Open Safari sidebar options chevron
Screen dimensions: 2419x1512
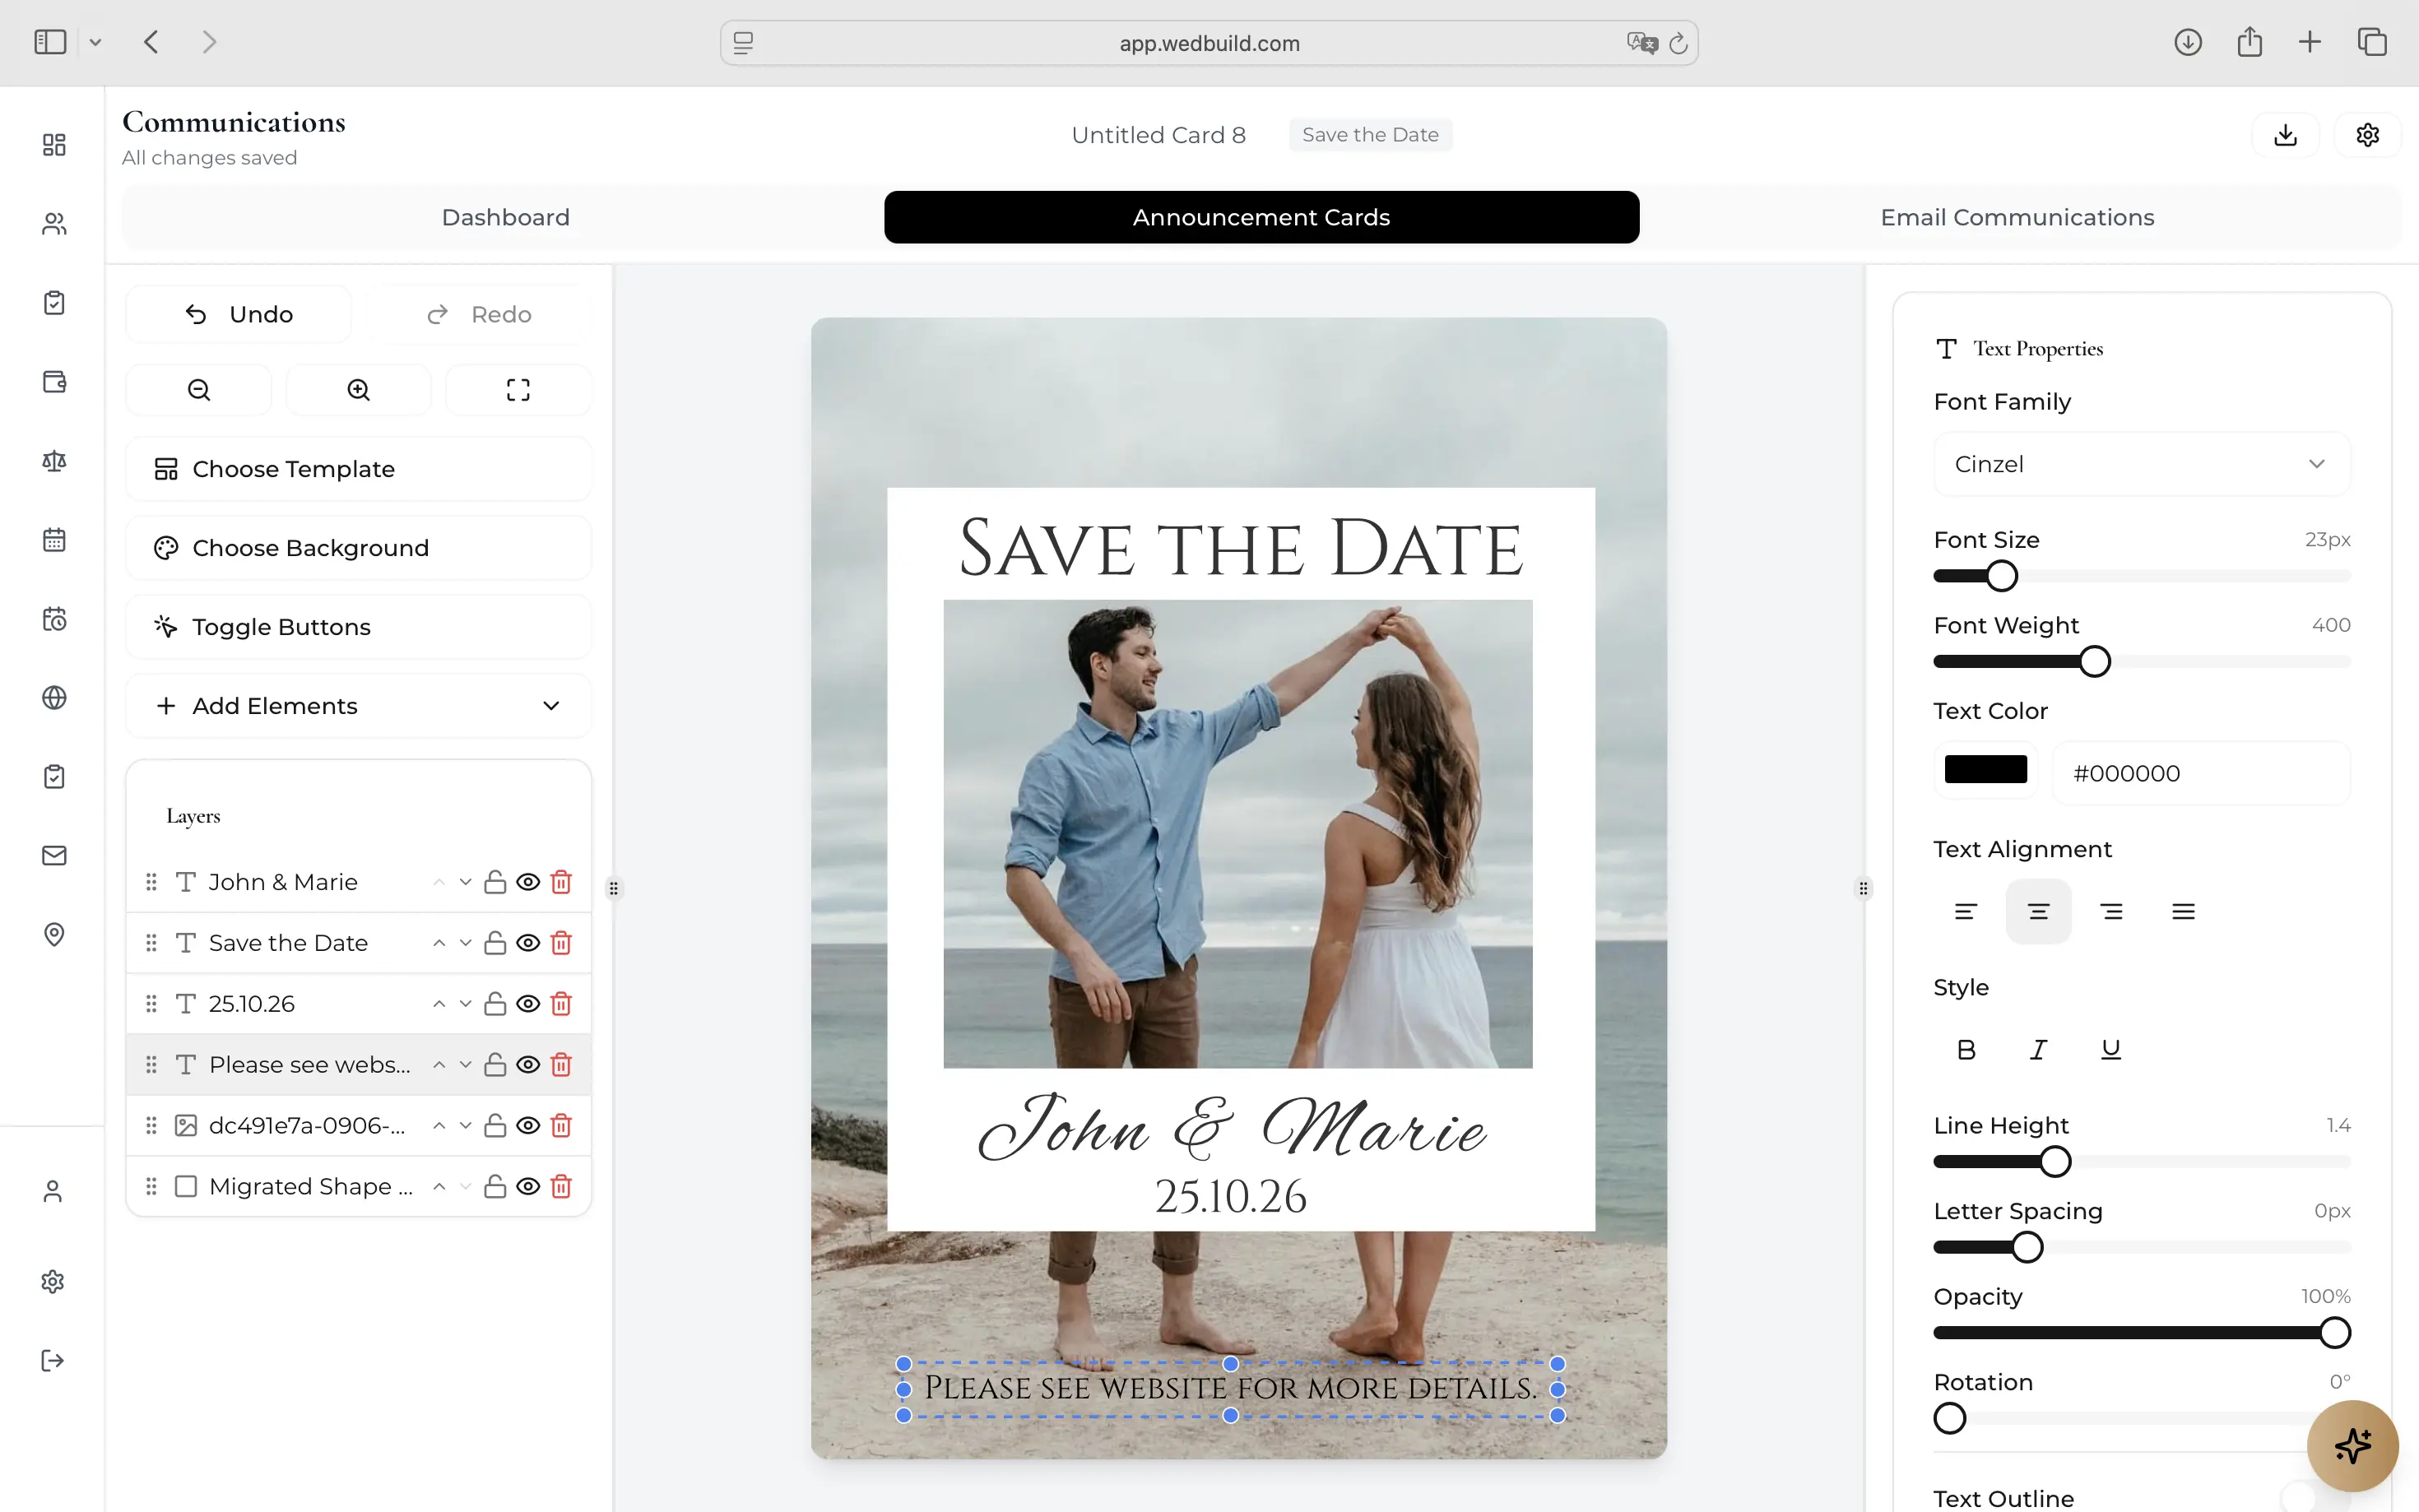pyautogui.click(x=95, y=42)
